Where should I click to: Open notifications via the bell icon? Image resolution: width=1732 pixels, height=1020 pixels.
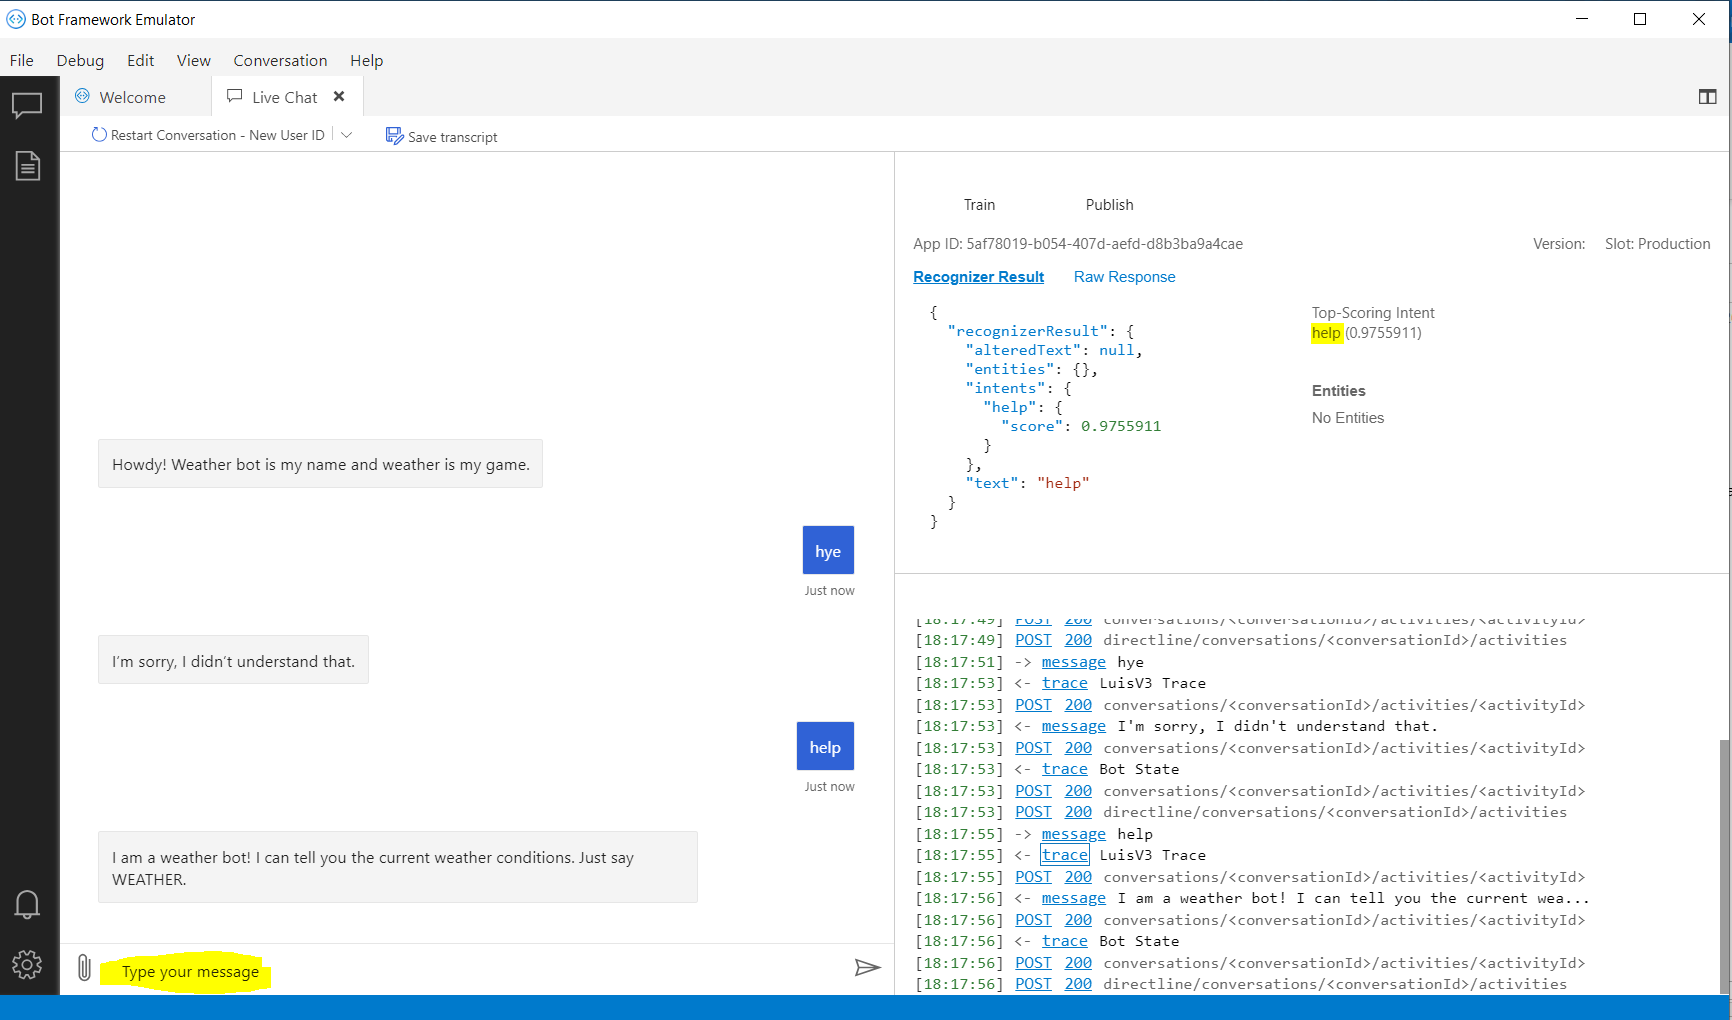(x=27, y=903)
